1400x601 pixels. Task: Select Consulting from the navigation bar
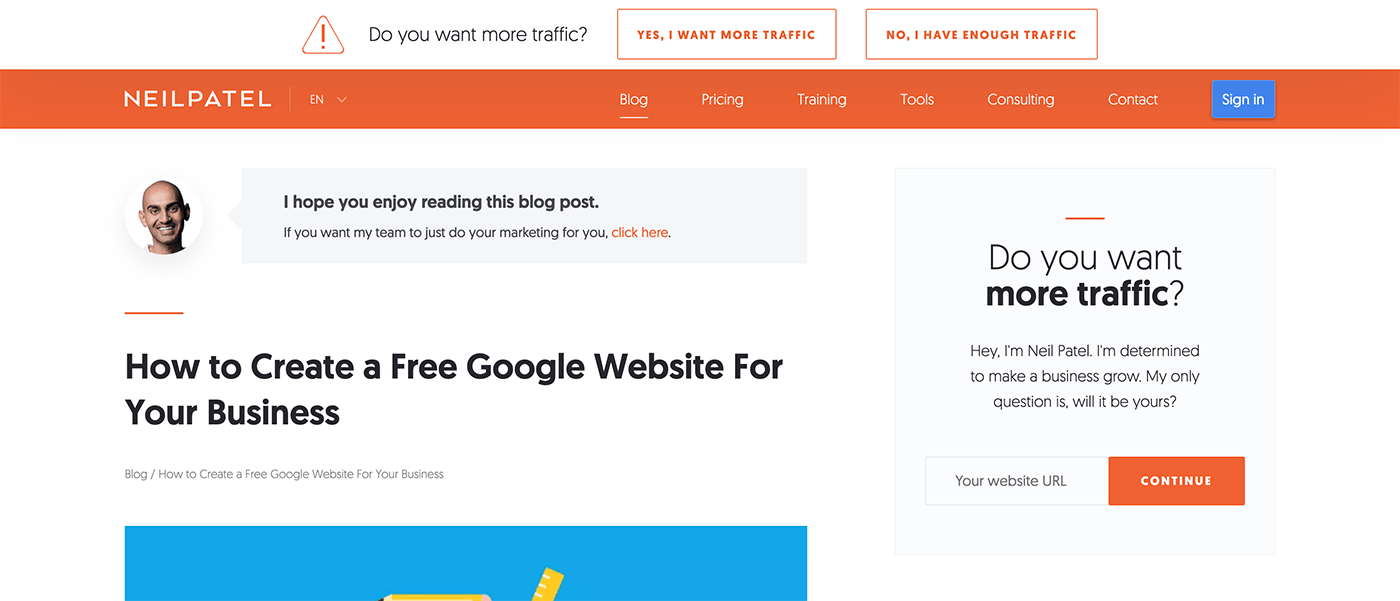point(1020,99)
